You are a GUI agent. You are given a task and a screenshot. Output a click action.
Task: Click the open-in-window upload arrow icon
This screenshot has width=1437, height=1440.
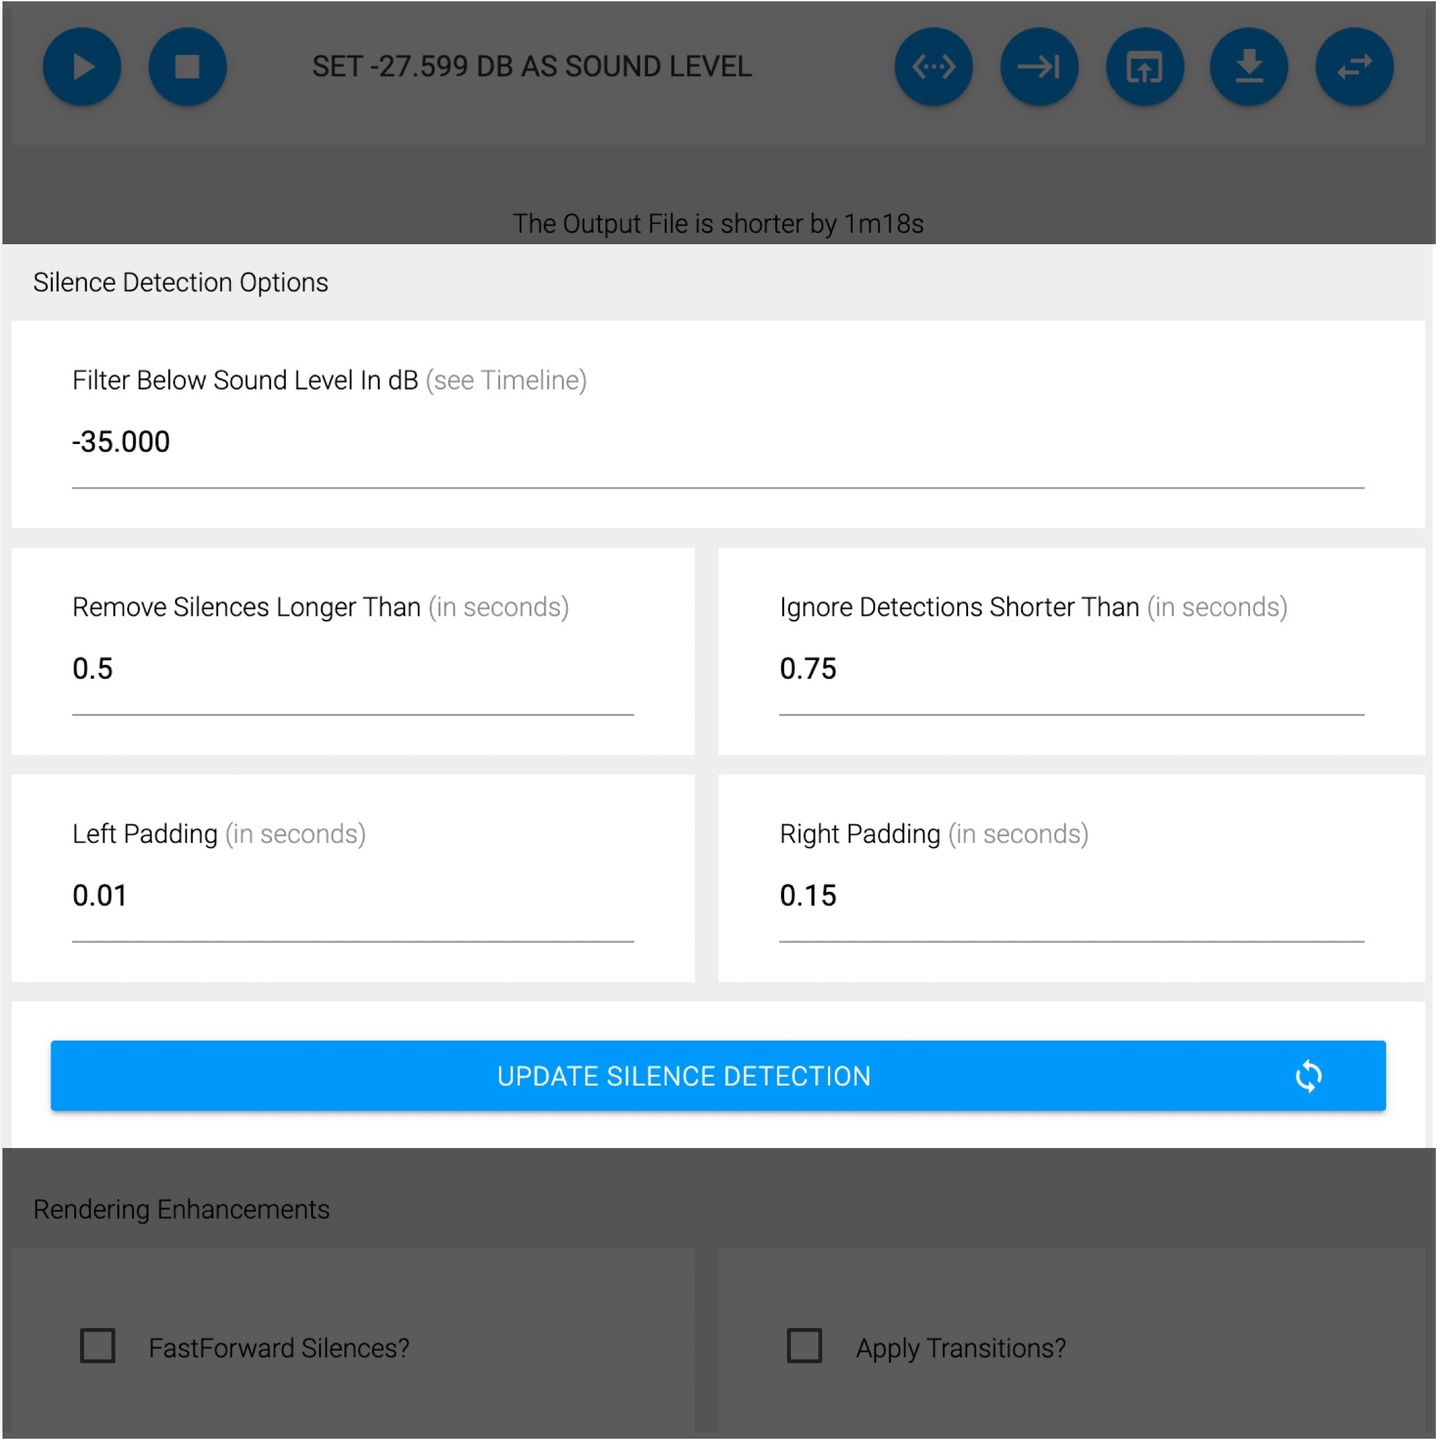coord(1144,67)
